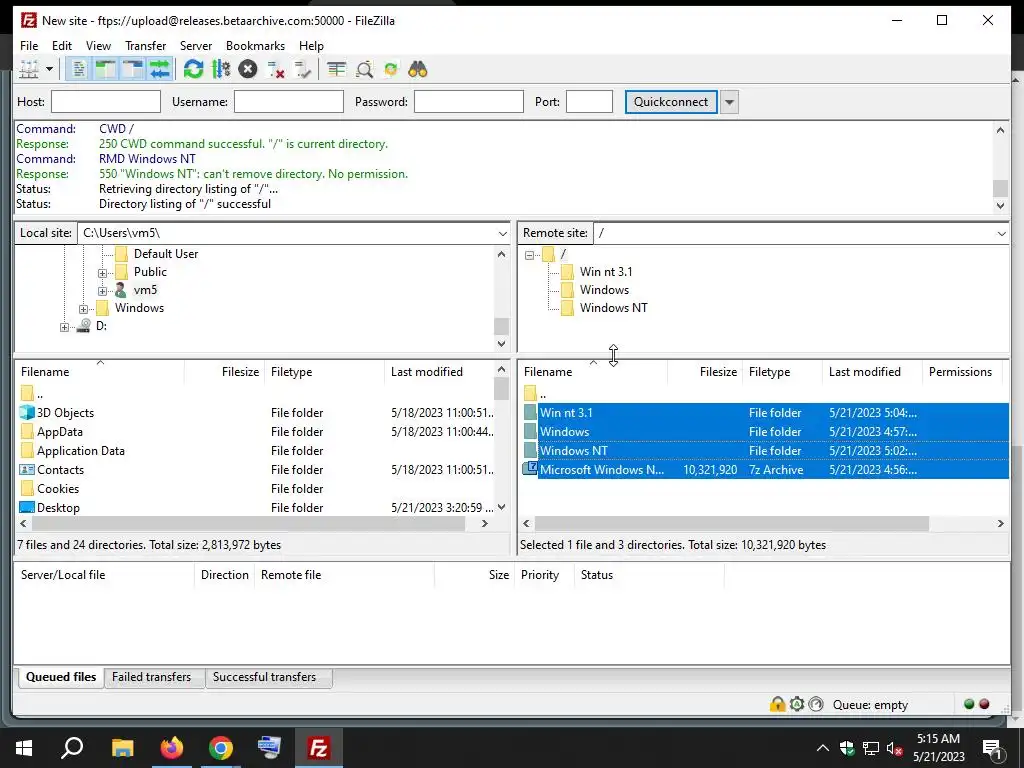This screenshot has height=768, width=1024.
Task: Toggle directory comparison
Action: coord(364,69)
